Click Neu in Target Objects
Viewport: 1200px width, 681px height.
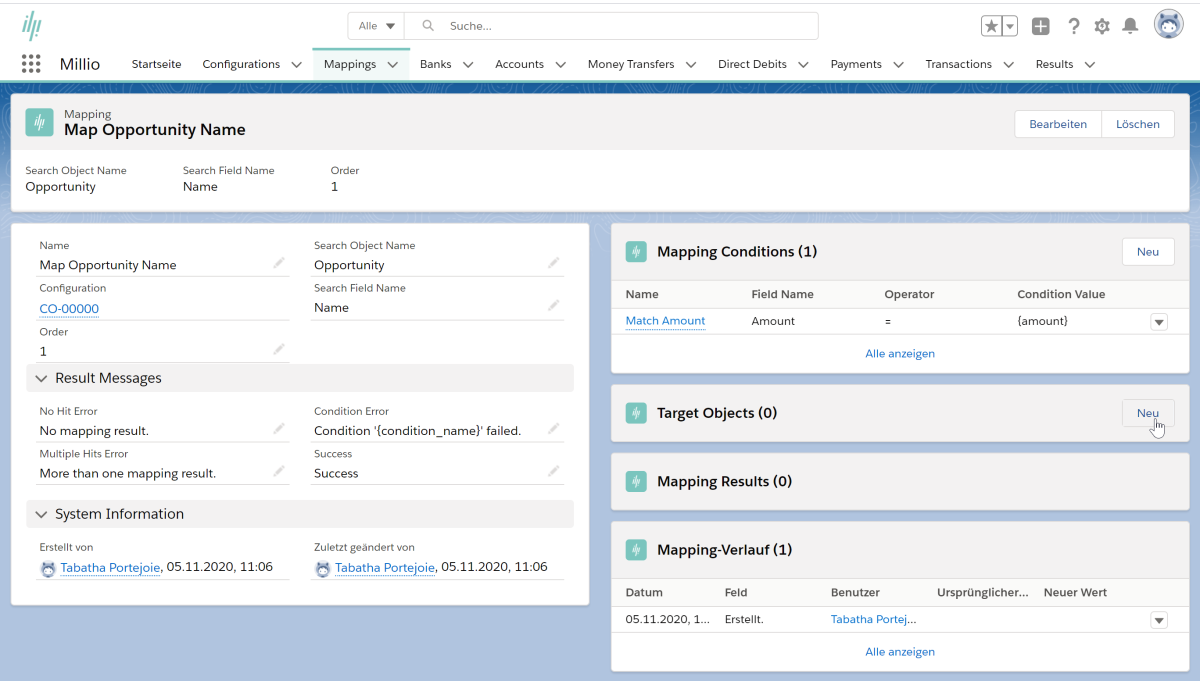(1147, 413)
